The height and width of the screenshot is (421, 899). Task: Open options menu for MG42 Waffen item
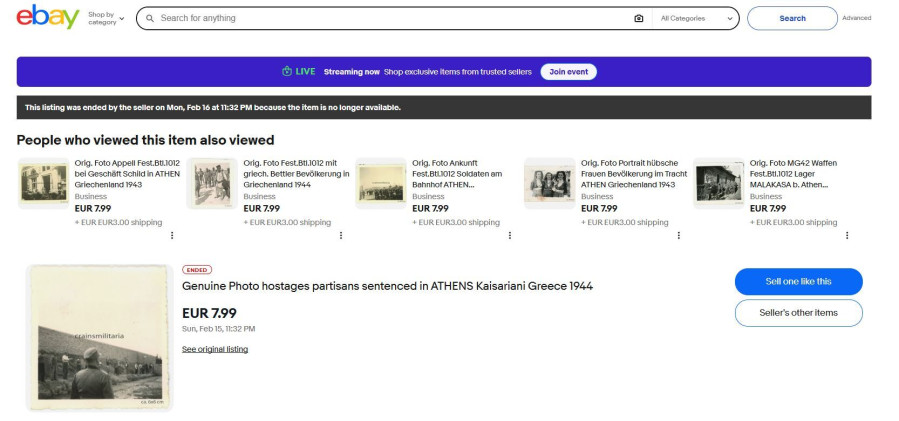coord(847,236)
